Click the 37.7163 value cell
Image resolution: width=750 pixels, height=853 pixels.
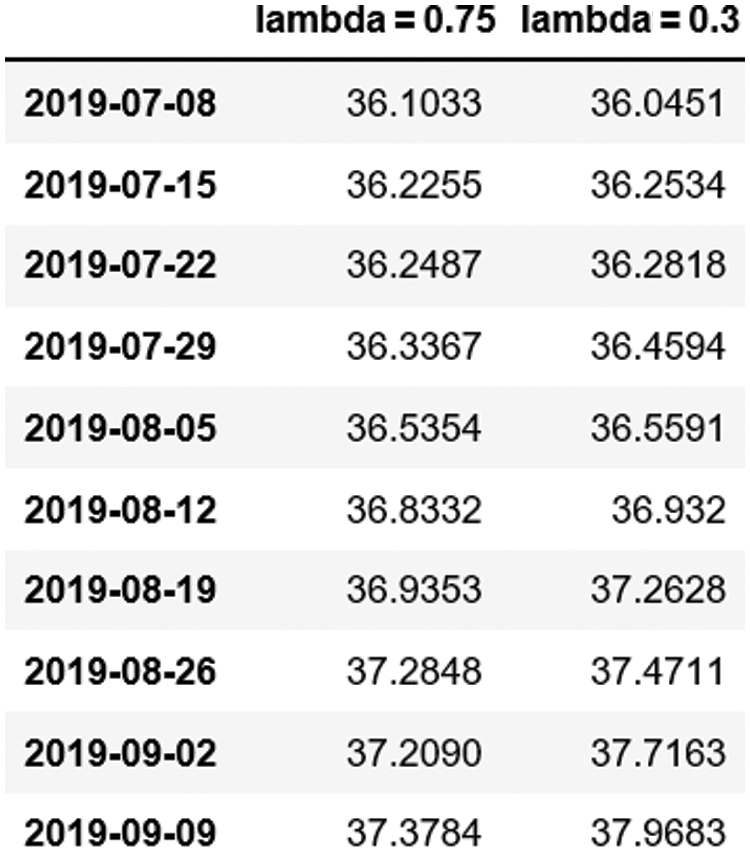(656, 752)
